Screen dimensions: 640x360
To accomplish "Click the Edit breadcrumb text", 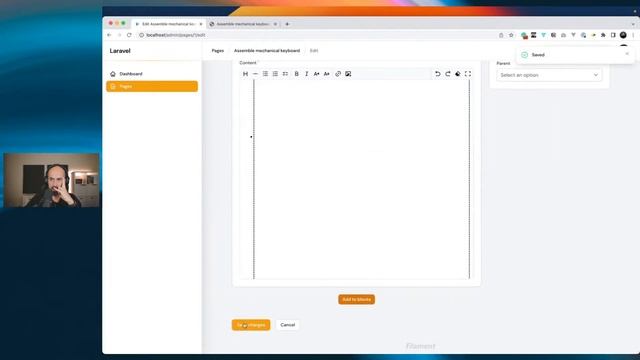I will tap(314, 51).
